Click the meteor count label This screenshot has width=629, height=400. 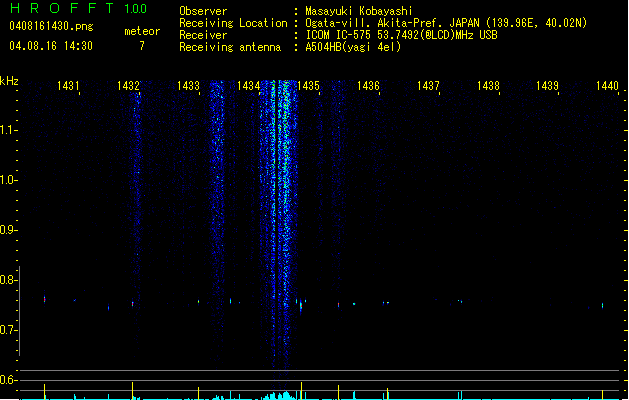click(x=142, y=31)
